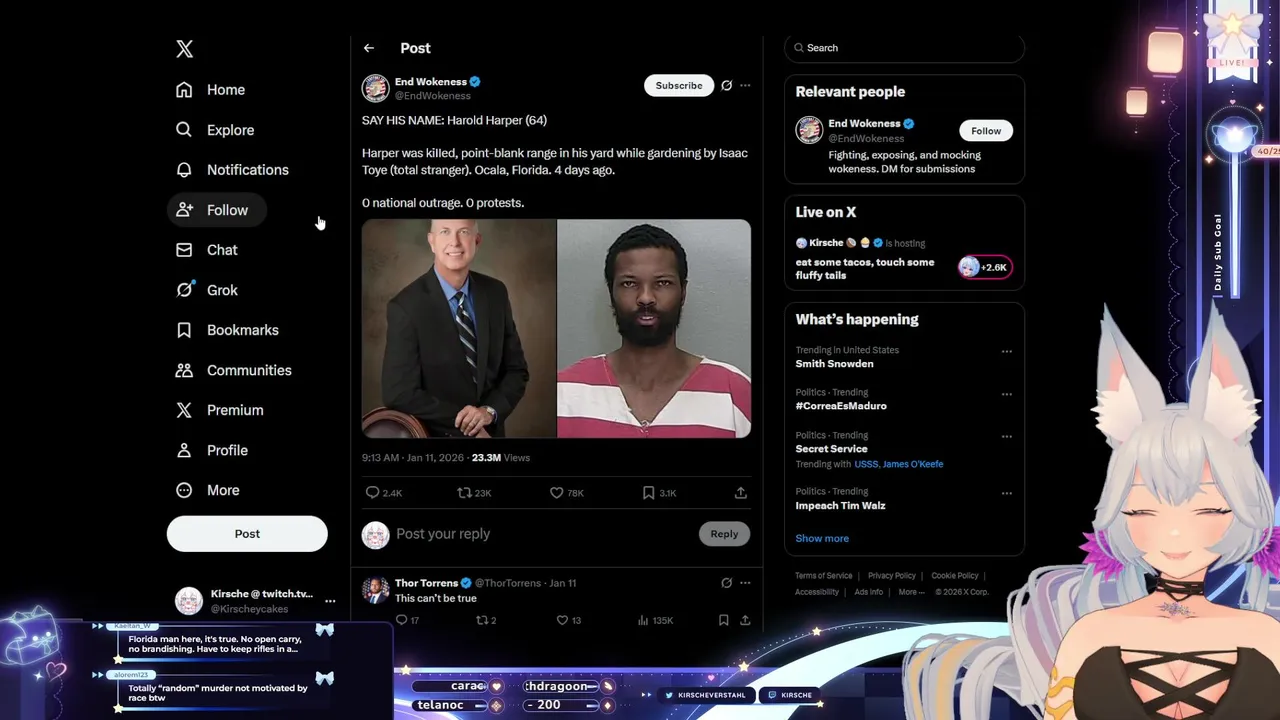Screen dimensions: 1280x720
Task: Open the right mugshot photo
Action: click(654, 329)
